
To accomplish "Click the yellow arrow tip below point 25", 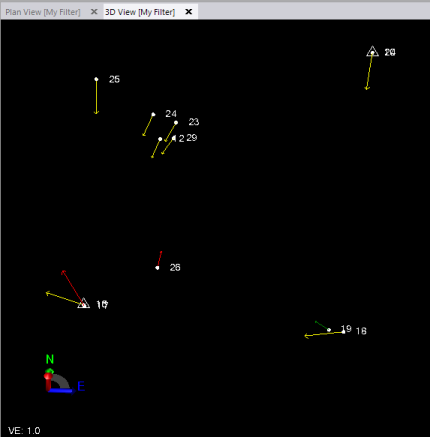I will pos(96,112).
